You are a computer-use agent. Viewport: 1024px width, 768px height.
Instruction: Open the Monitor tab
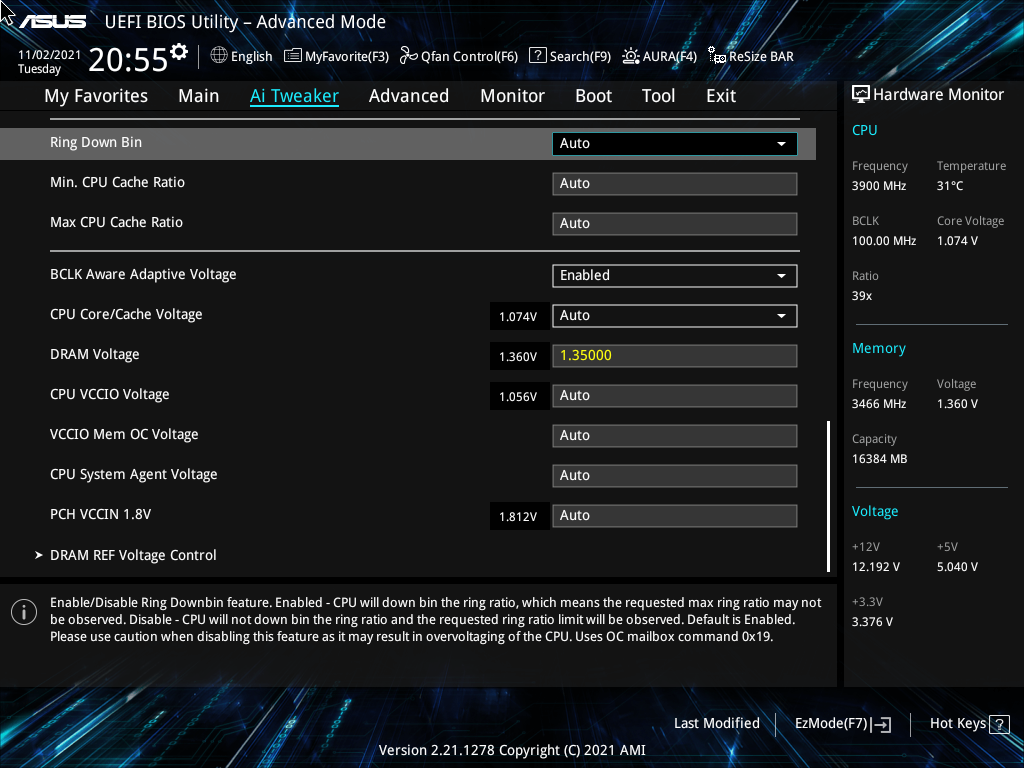tap(512, 96)
